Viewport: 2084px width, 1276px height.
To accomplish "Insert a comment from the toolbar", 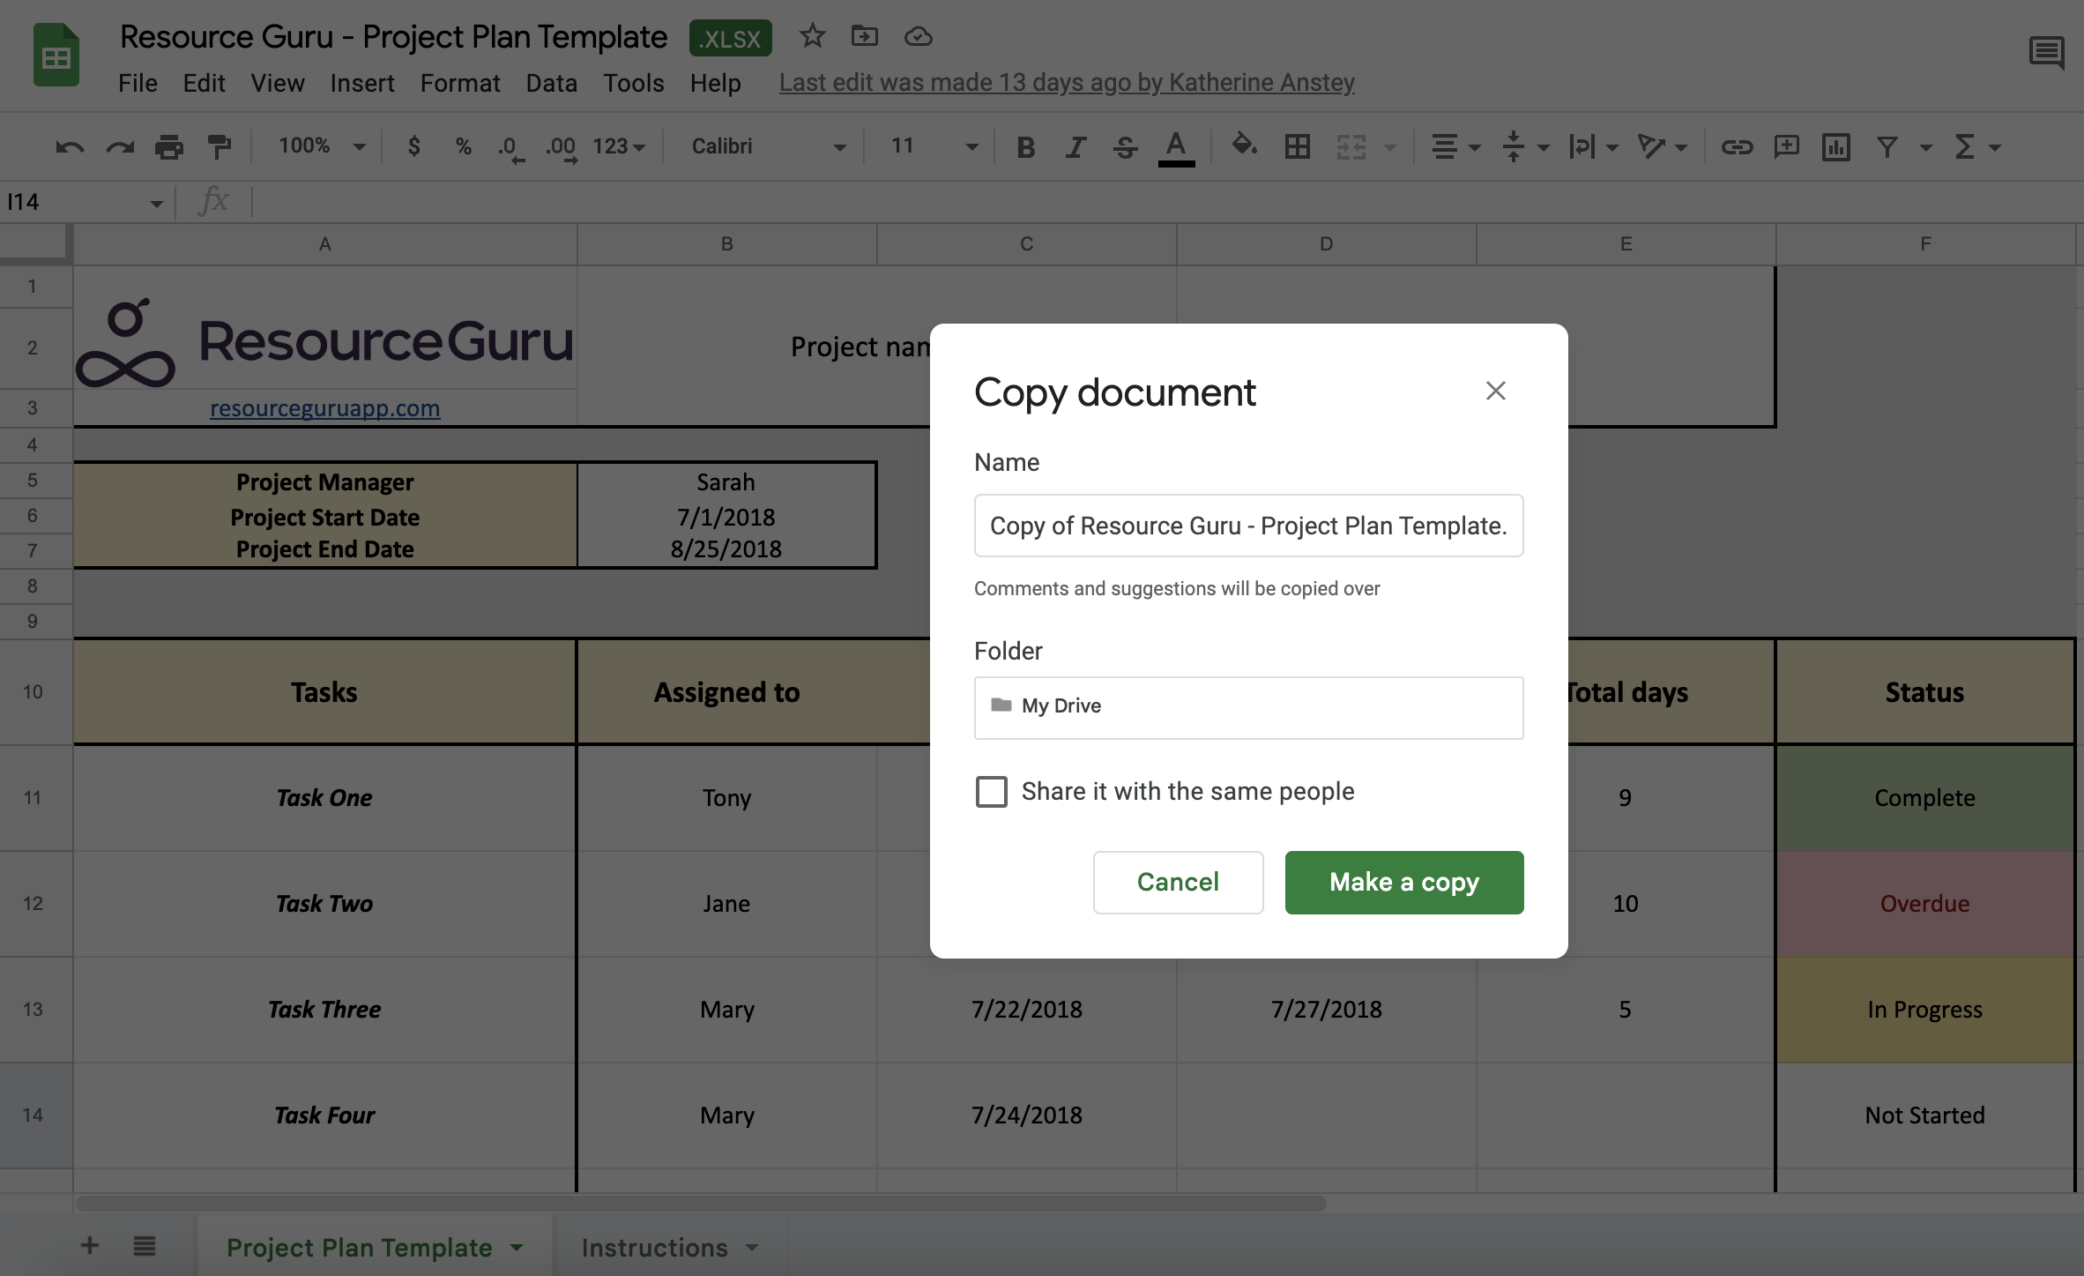I will 1786,146.
